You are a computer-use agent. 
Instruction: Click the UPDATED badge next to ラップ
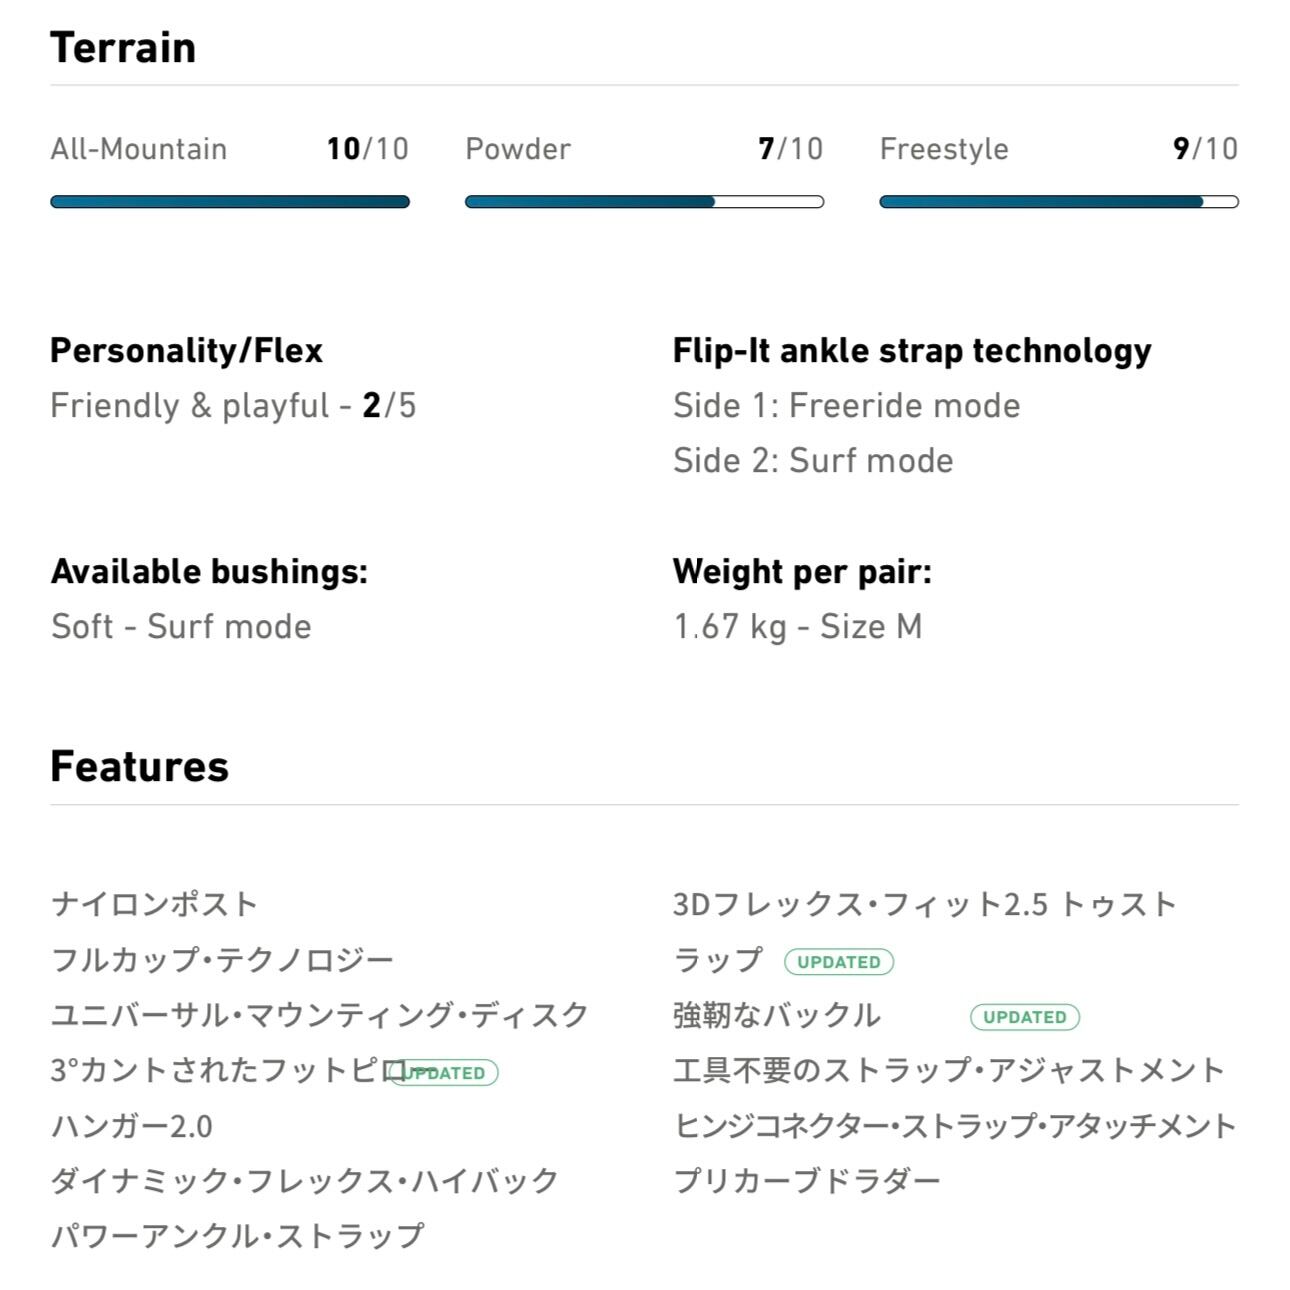pos(838,962)
